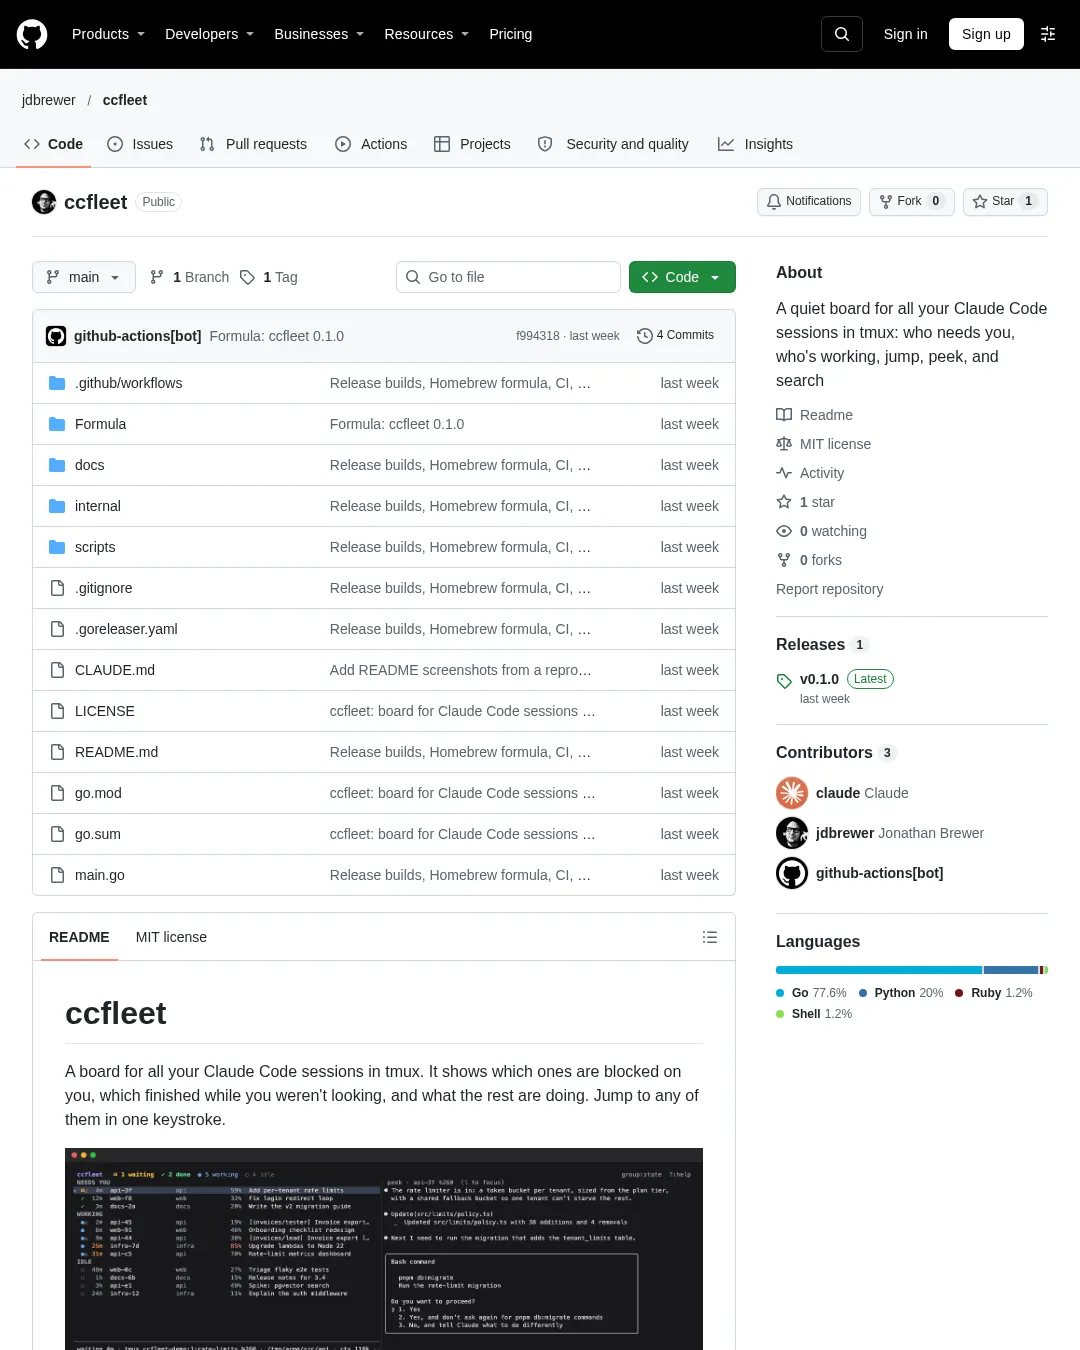Open the LICENSE file
Viewport: 1080px width, 1350px height.
105,711
